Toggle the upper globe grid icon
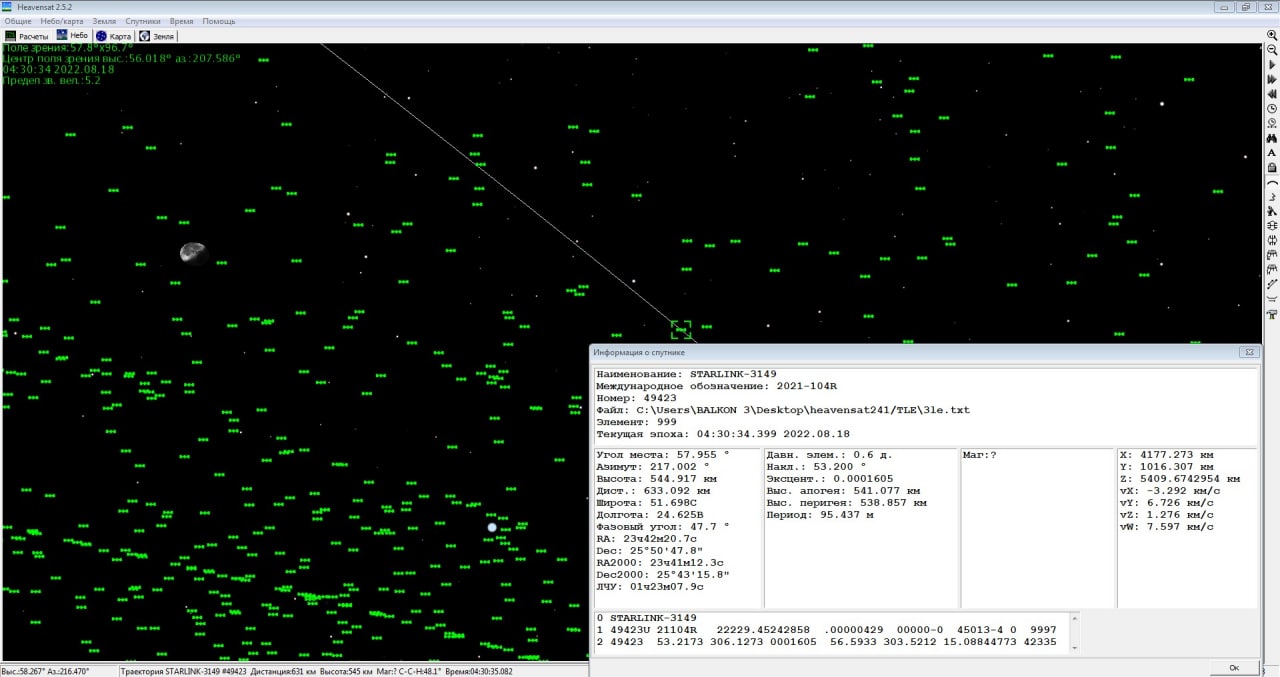This screenshot has height=677, width=1280. tap(1272, 226)
